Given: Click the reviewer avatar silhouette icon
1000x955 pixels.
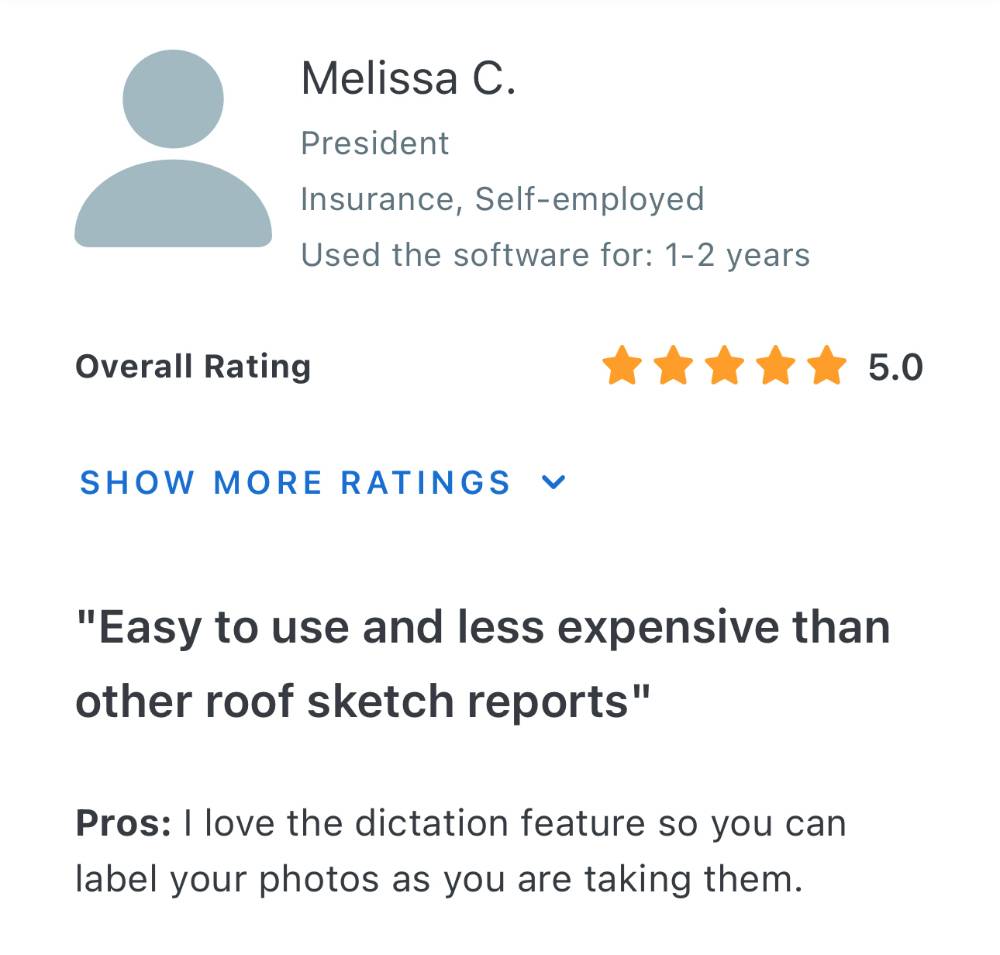Looking at the screenshot, I should pos(173,148).
